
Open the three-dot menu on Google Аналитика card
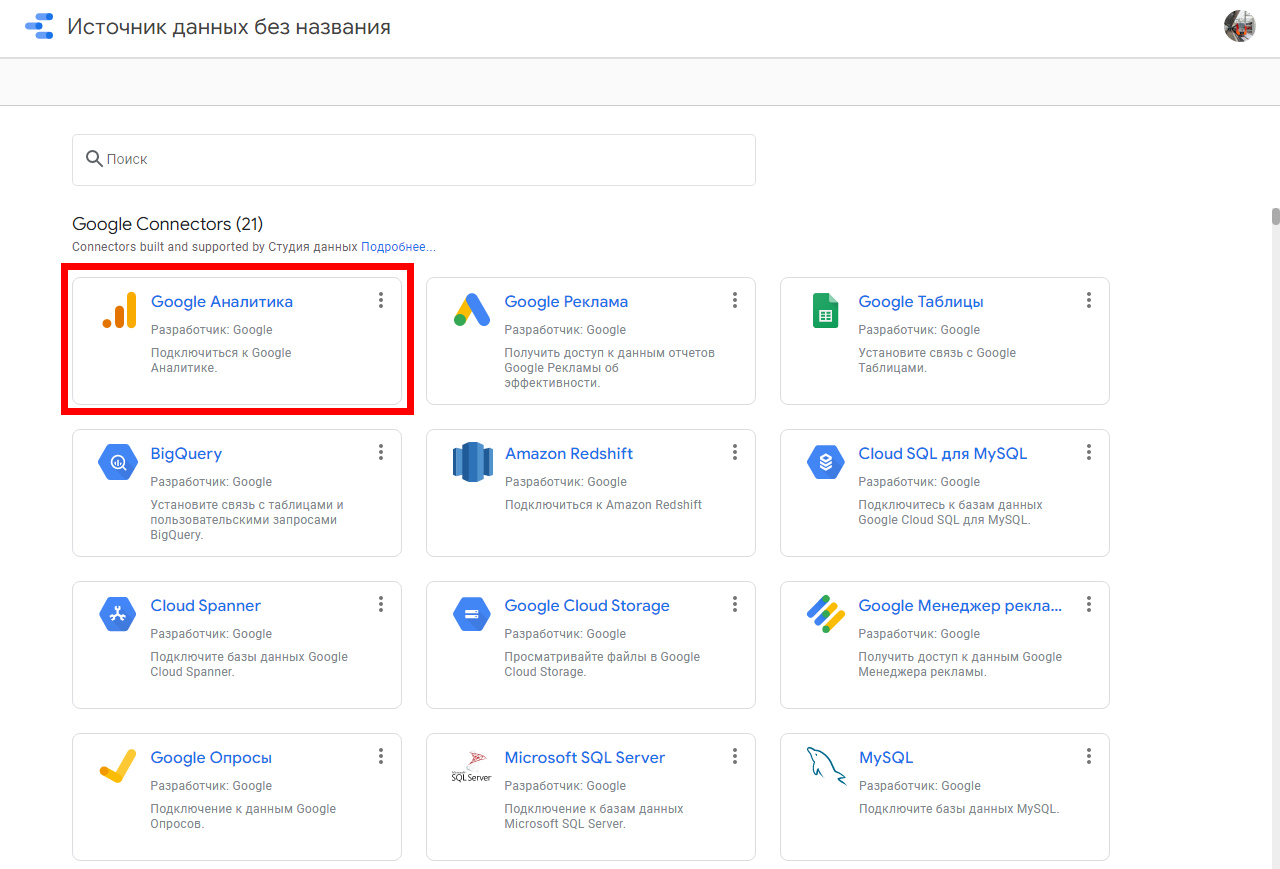coord(381,300)
